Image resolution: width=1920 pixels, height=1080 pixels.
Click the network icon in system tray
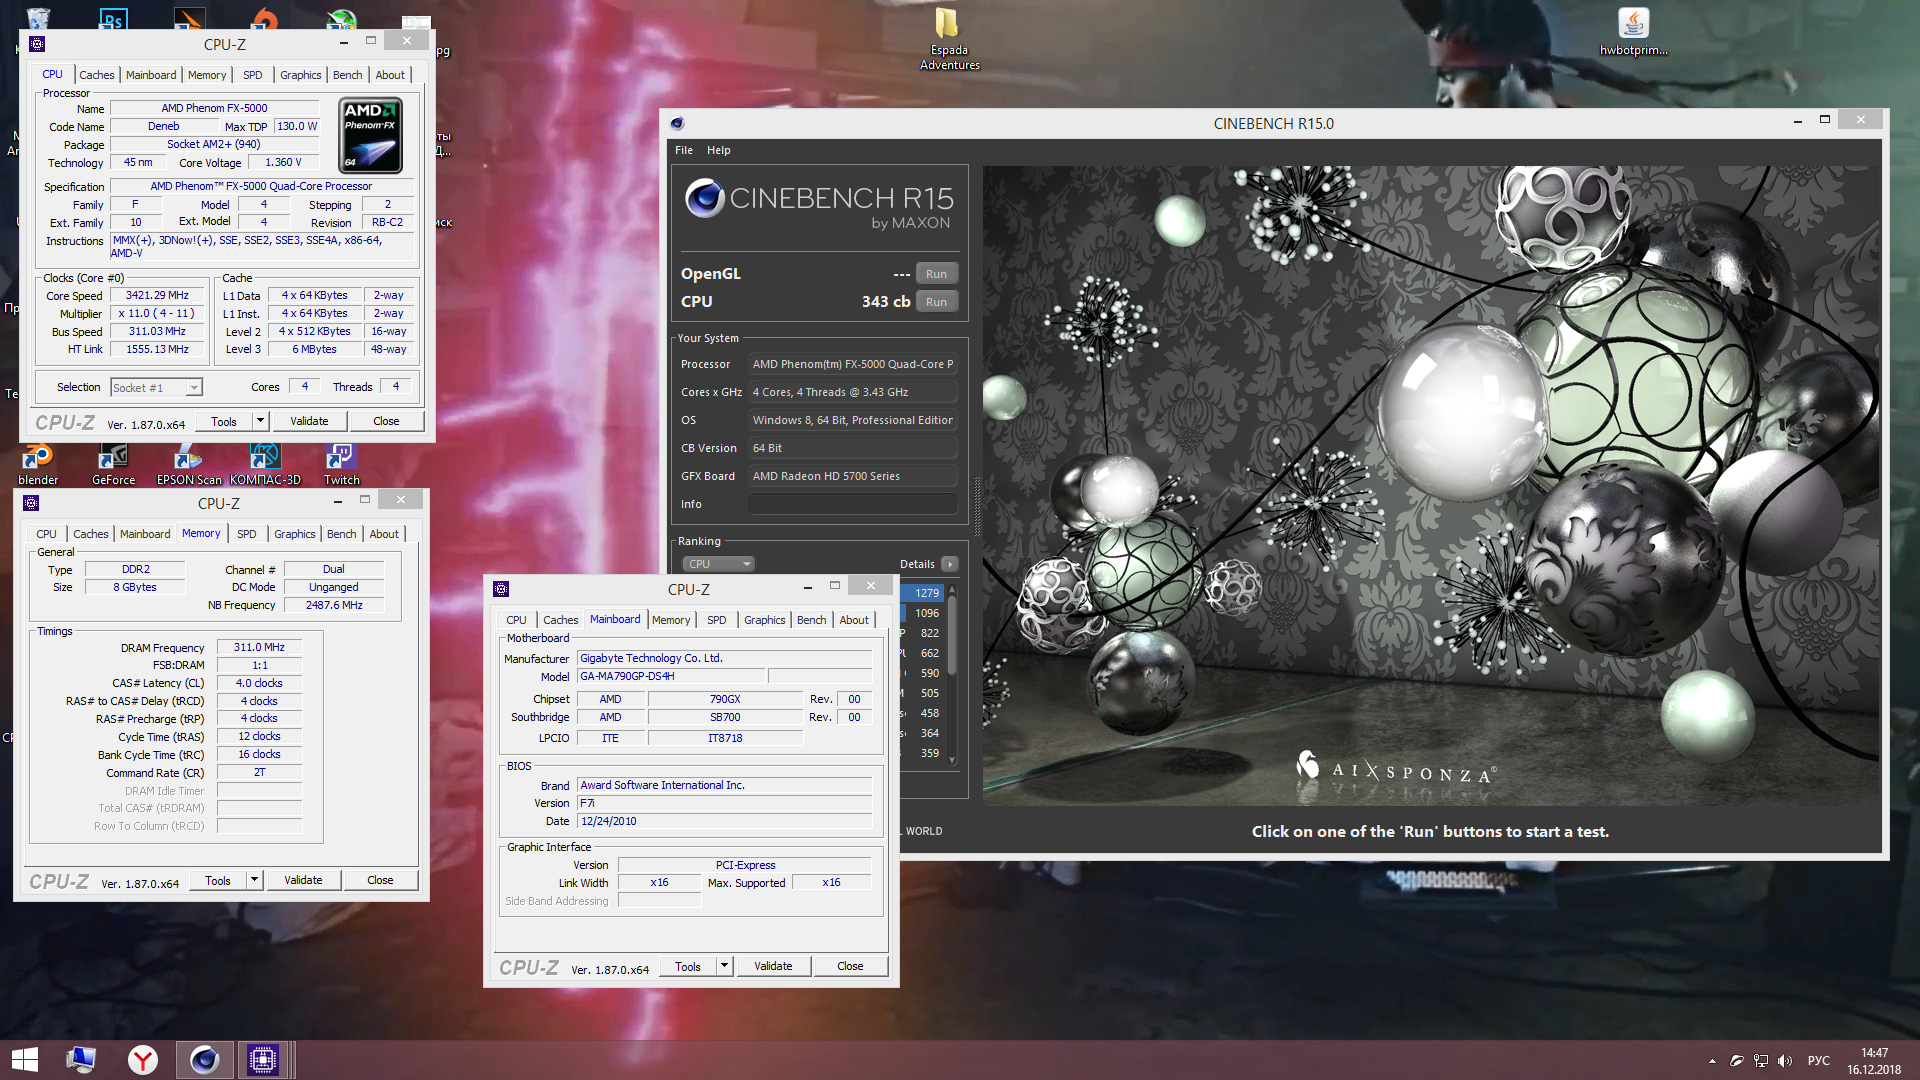click(x=1761, y=1061)
